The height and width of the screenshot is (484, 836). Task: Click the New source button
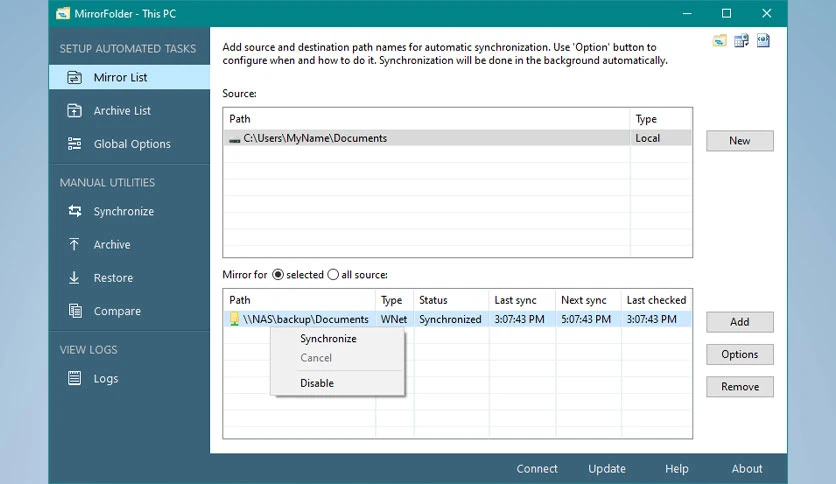click(x=739, y=141)
